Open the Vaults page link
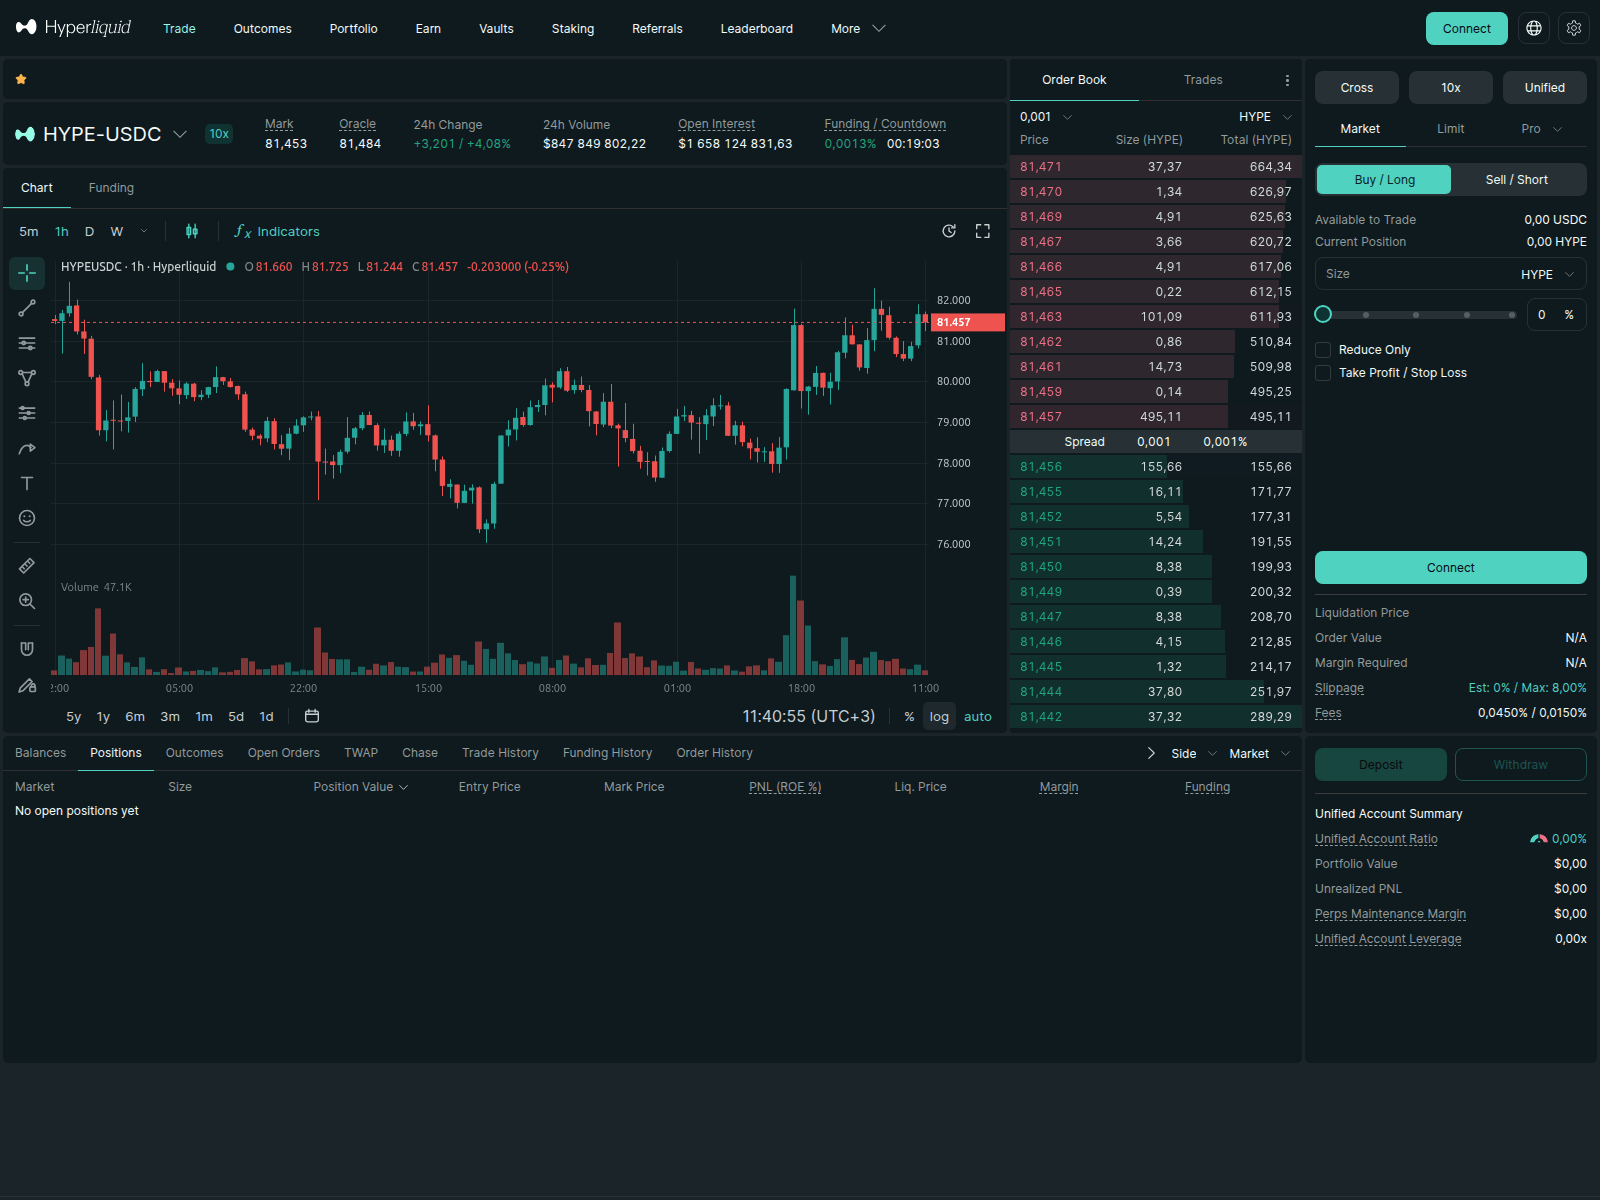Viewport: 1600px width, 1200px height. point(496,29)
